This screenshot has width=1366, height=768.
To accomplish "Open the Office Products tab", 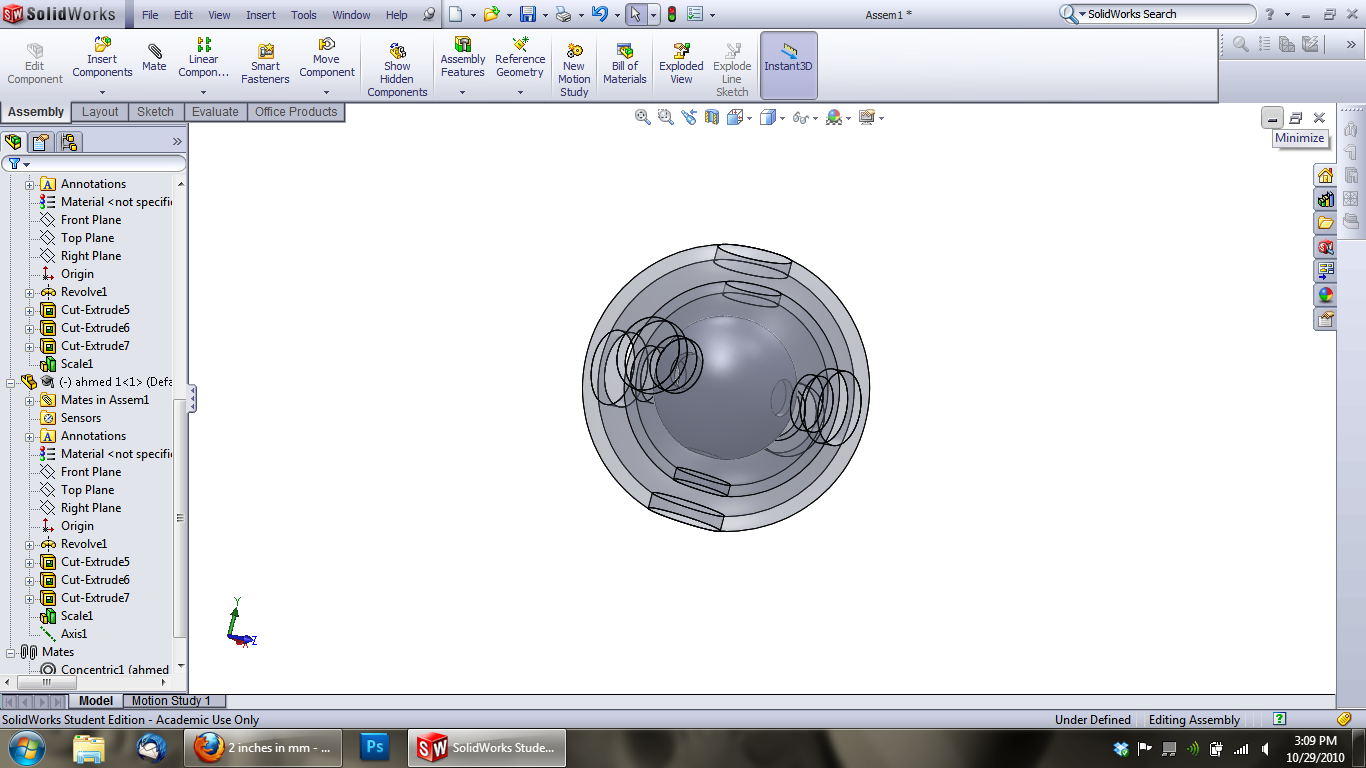I will [x=296, y=112].
